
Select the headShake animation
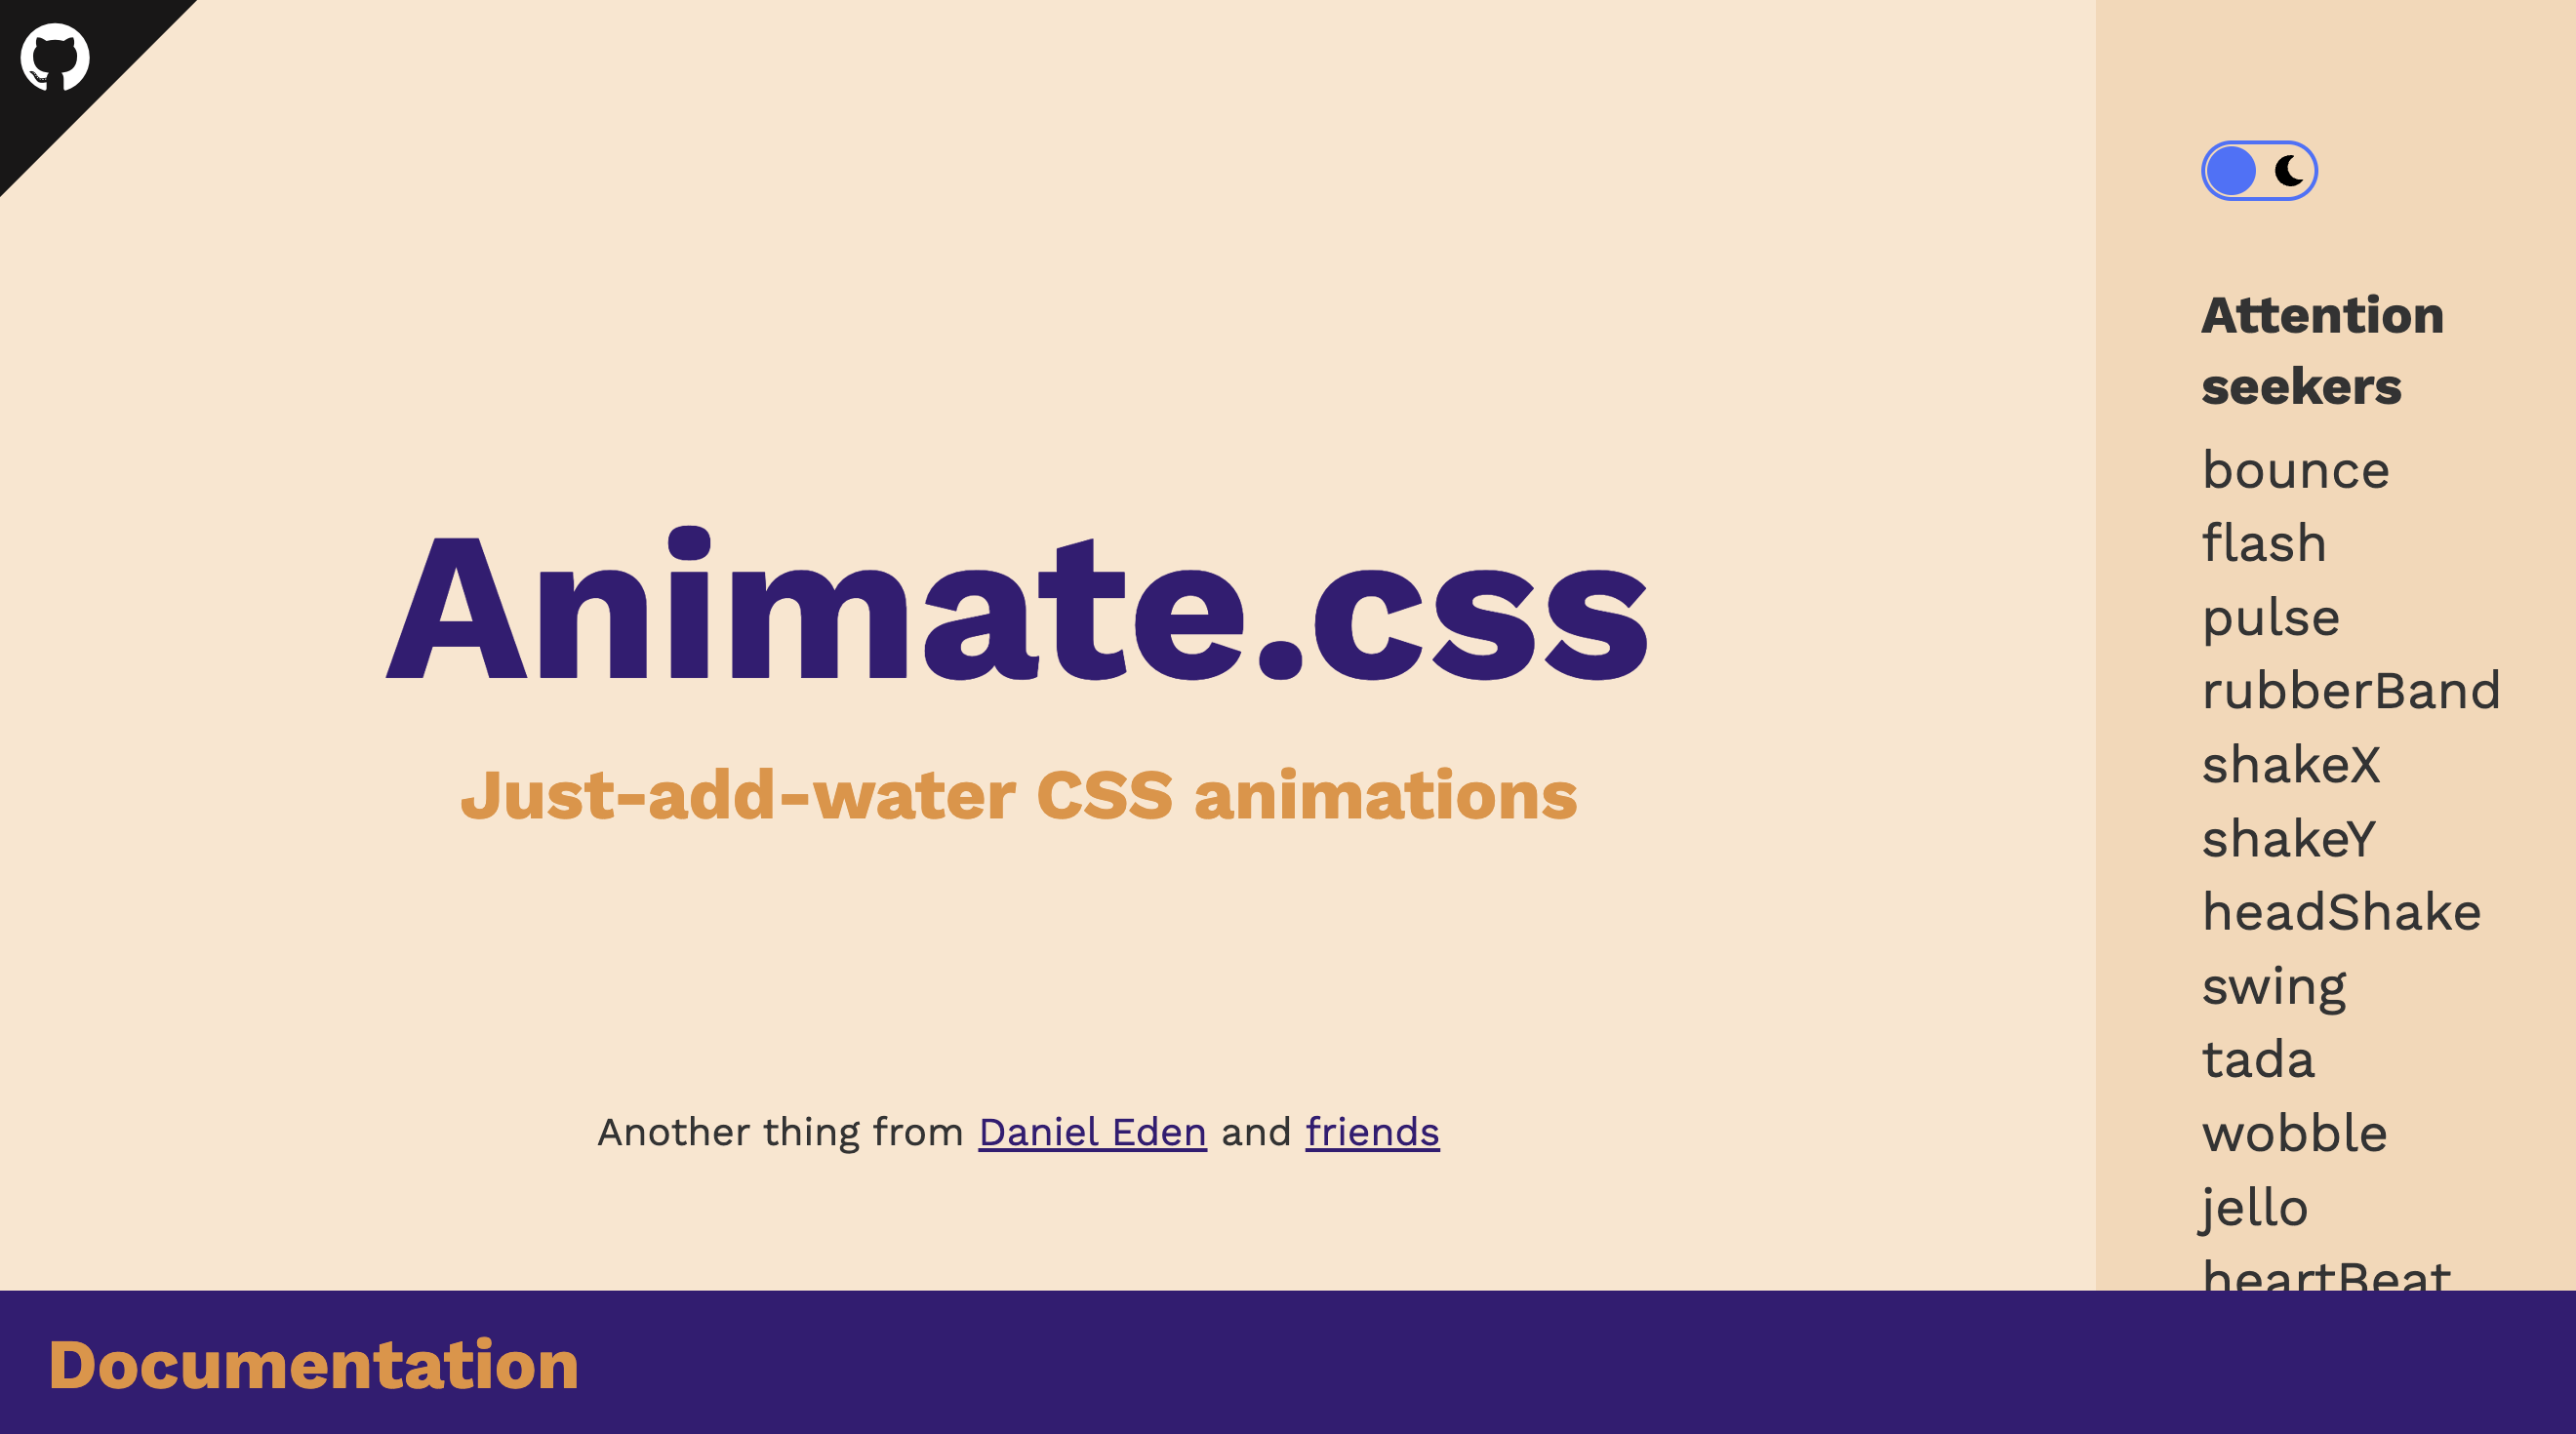pyautogui.click(x=2340, y=913)
